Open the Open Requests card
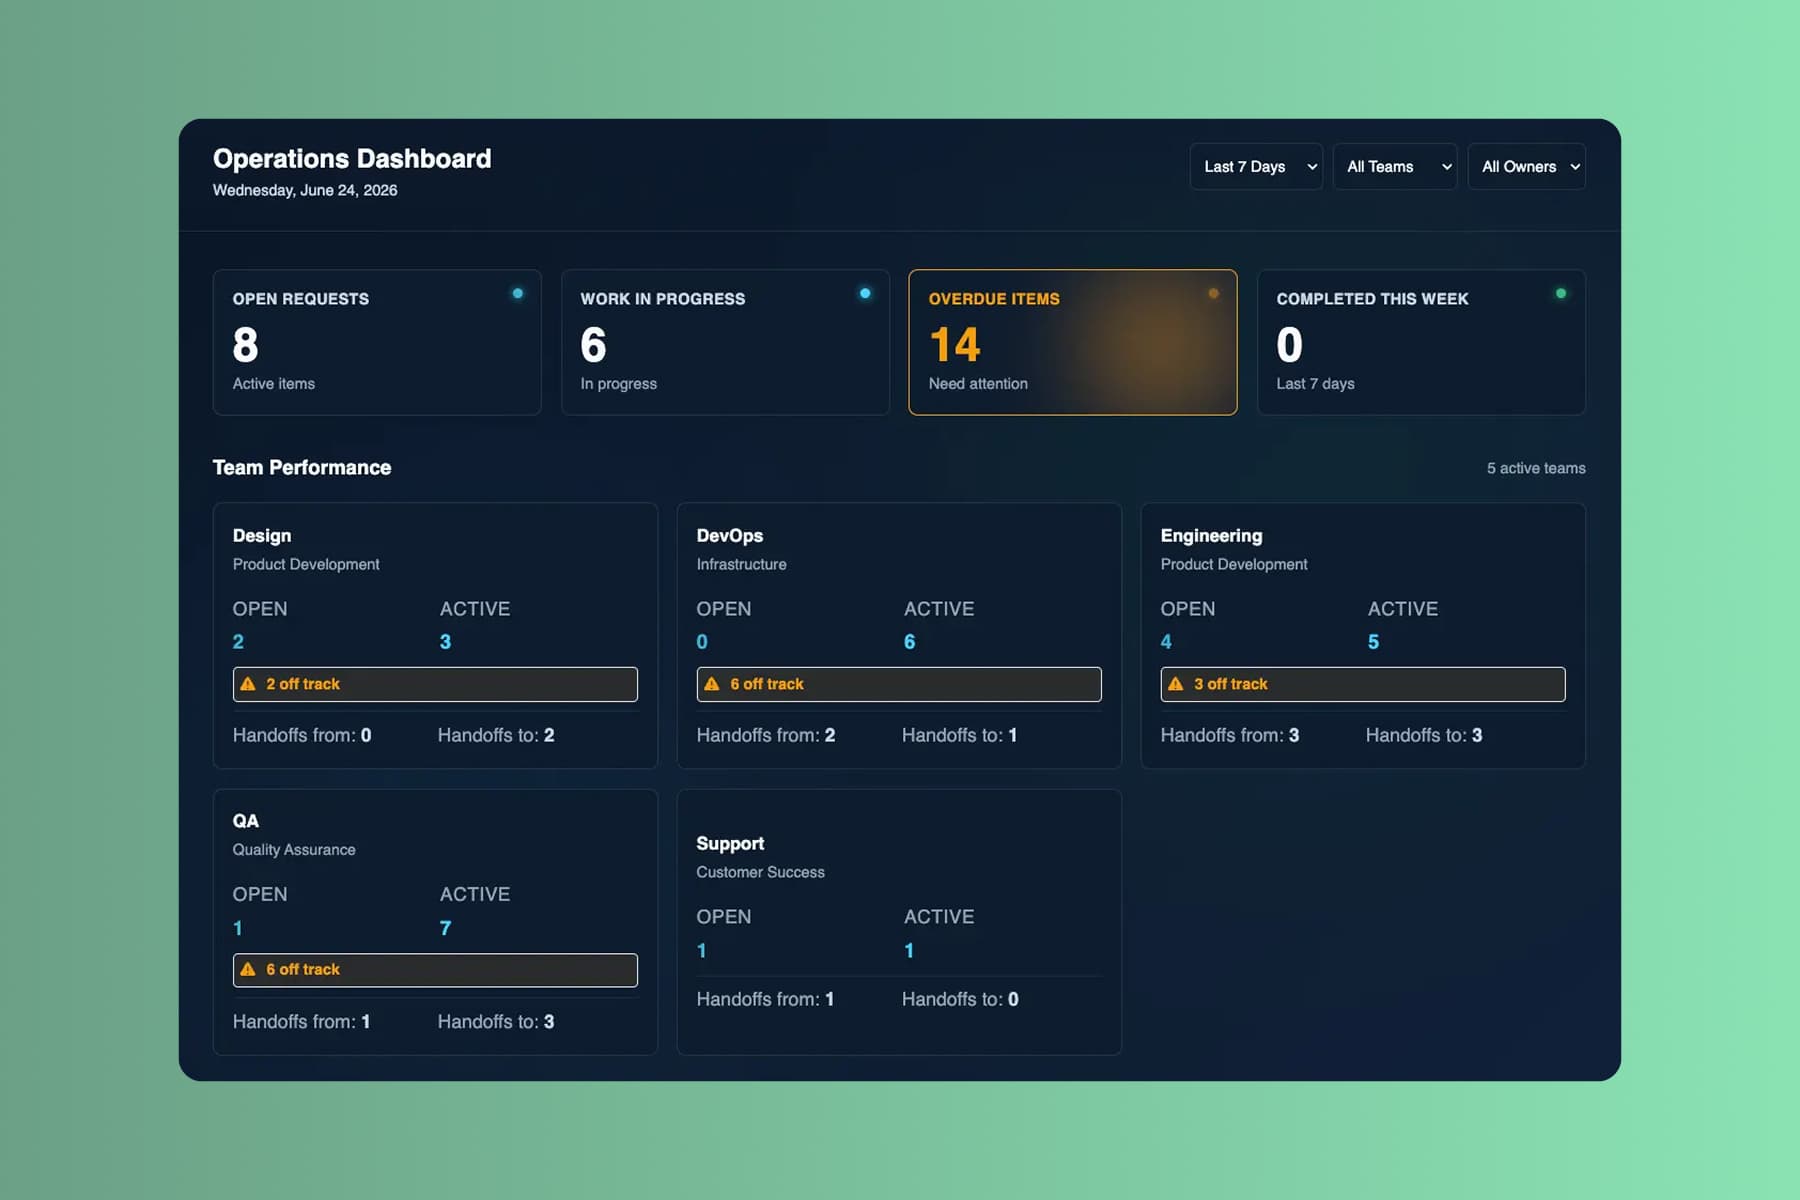The height and width of the screenshot is (1200, 1800). [x=377, y=342]
